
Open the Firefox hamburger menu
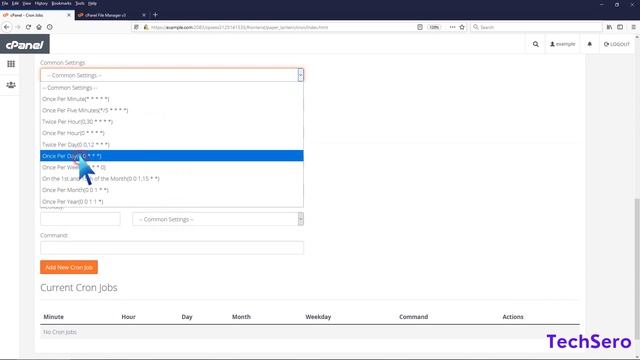(633, 27)
